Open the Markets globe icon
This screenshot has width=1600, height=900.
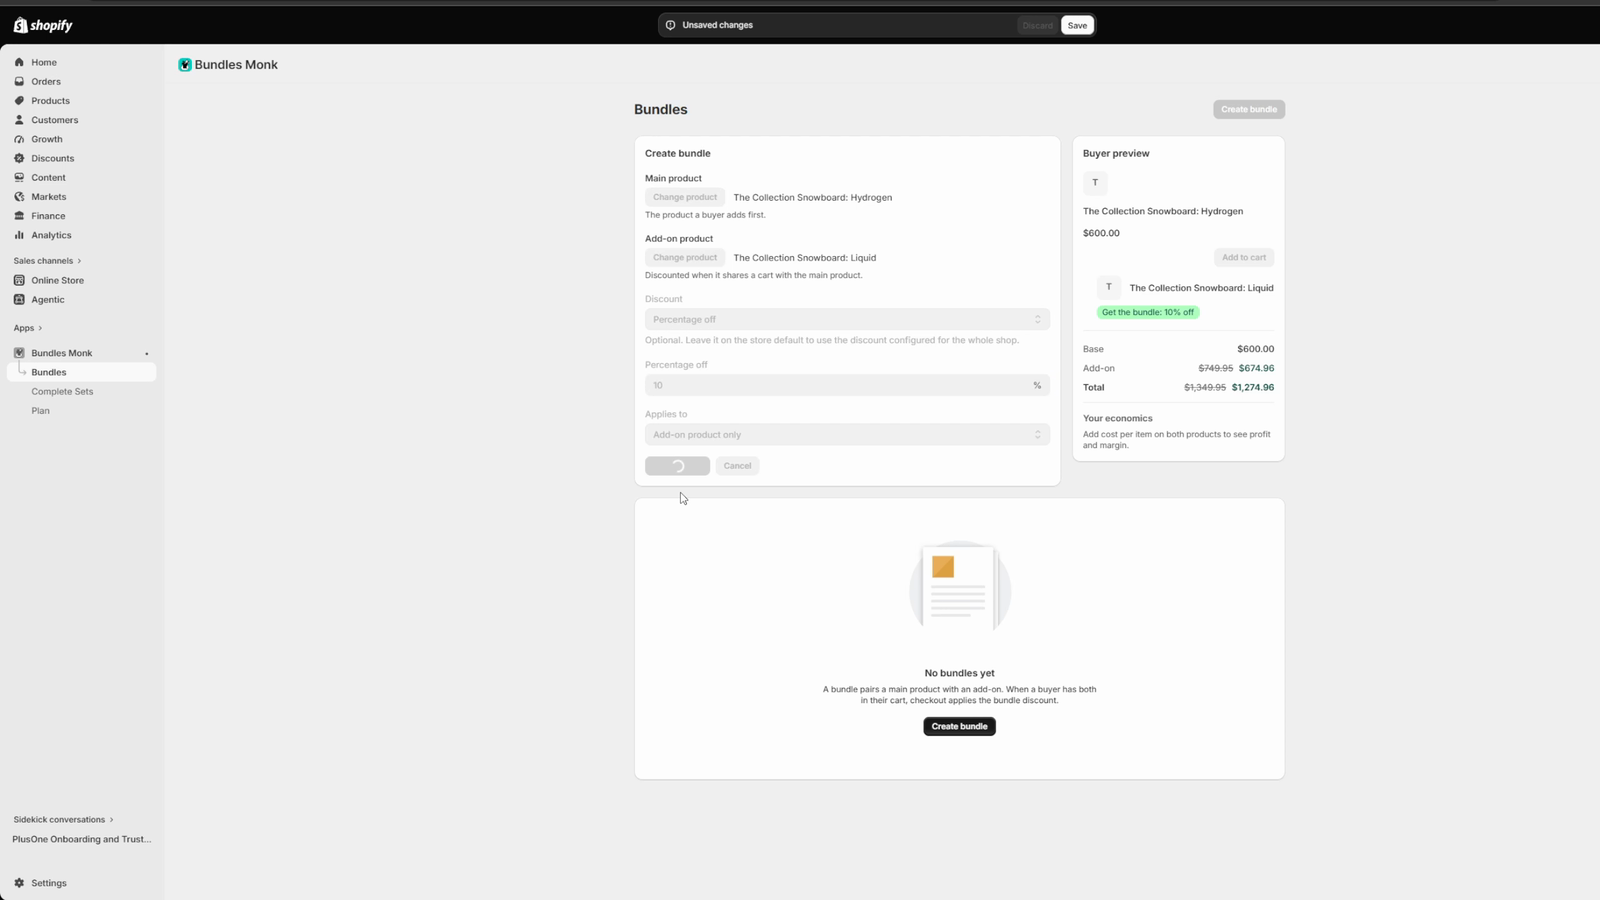(x=19, y=196)
